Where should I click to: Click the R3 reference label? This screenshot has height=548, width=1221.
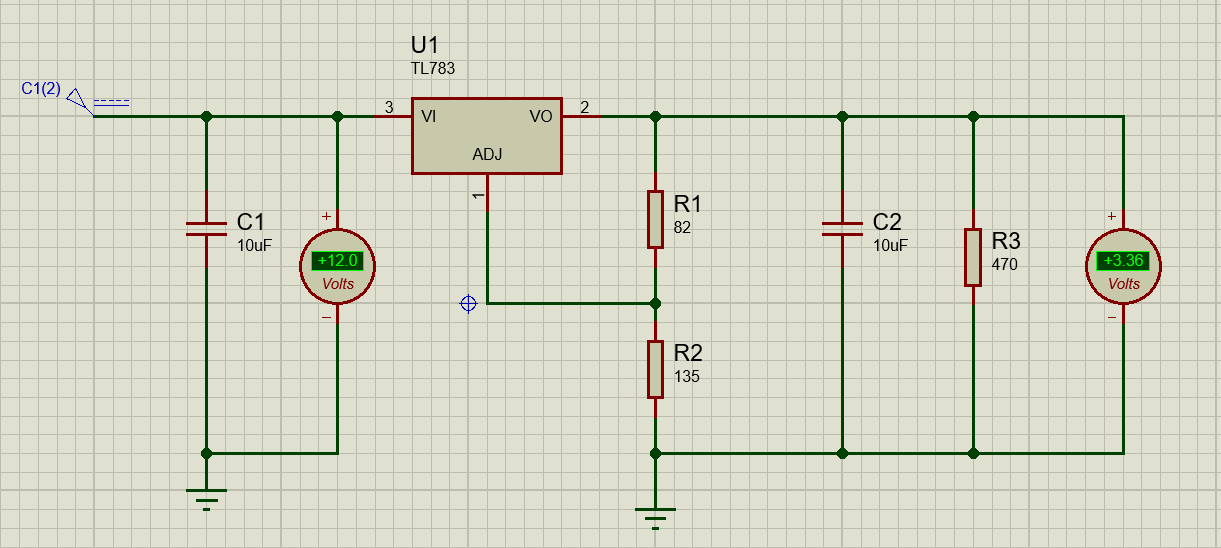pyautogui.click(x=1006, y=241)
